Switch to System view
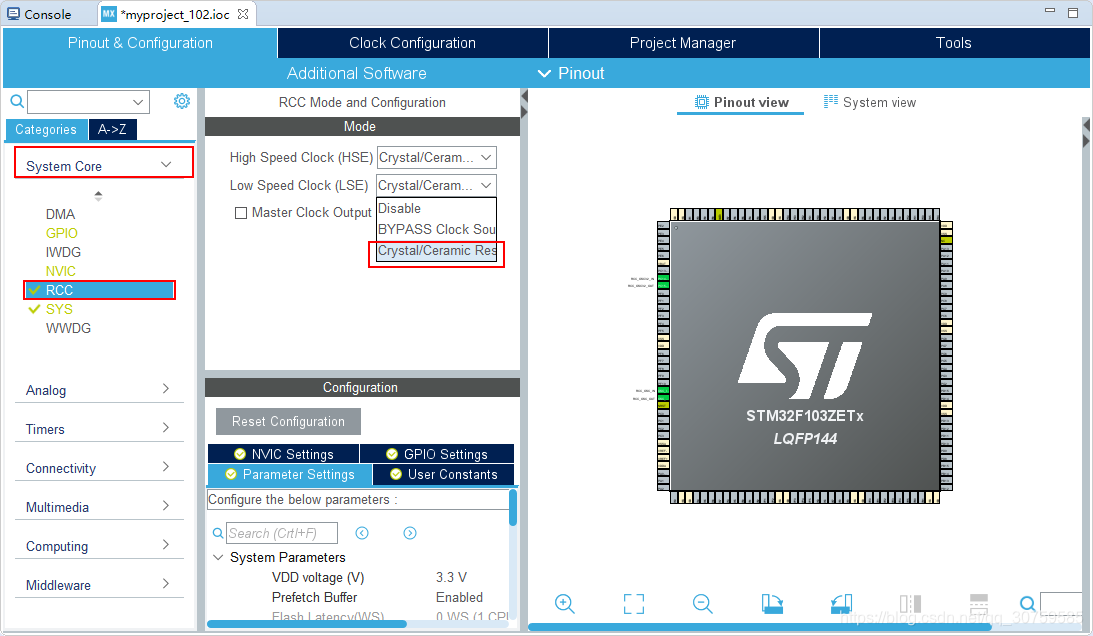This screenshot has width=1093, height=636. point(870,103)
